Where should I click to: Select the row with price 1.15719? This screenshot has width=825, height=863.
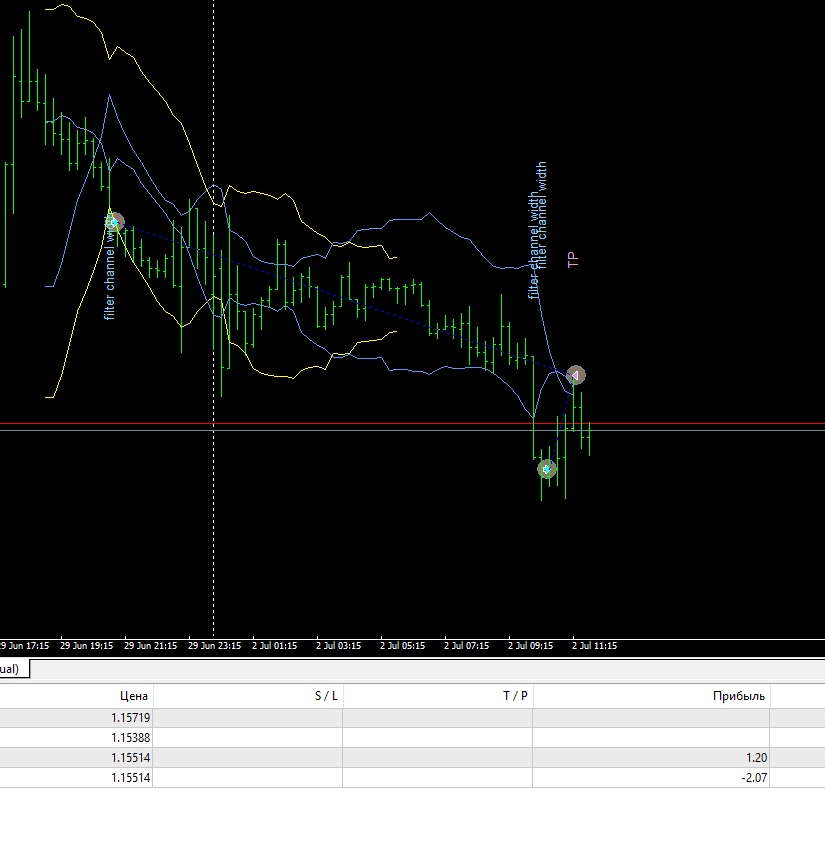[x=412, y=718]
